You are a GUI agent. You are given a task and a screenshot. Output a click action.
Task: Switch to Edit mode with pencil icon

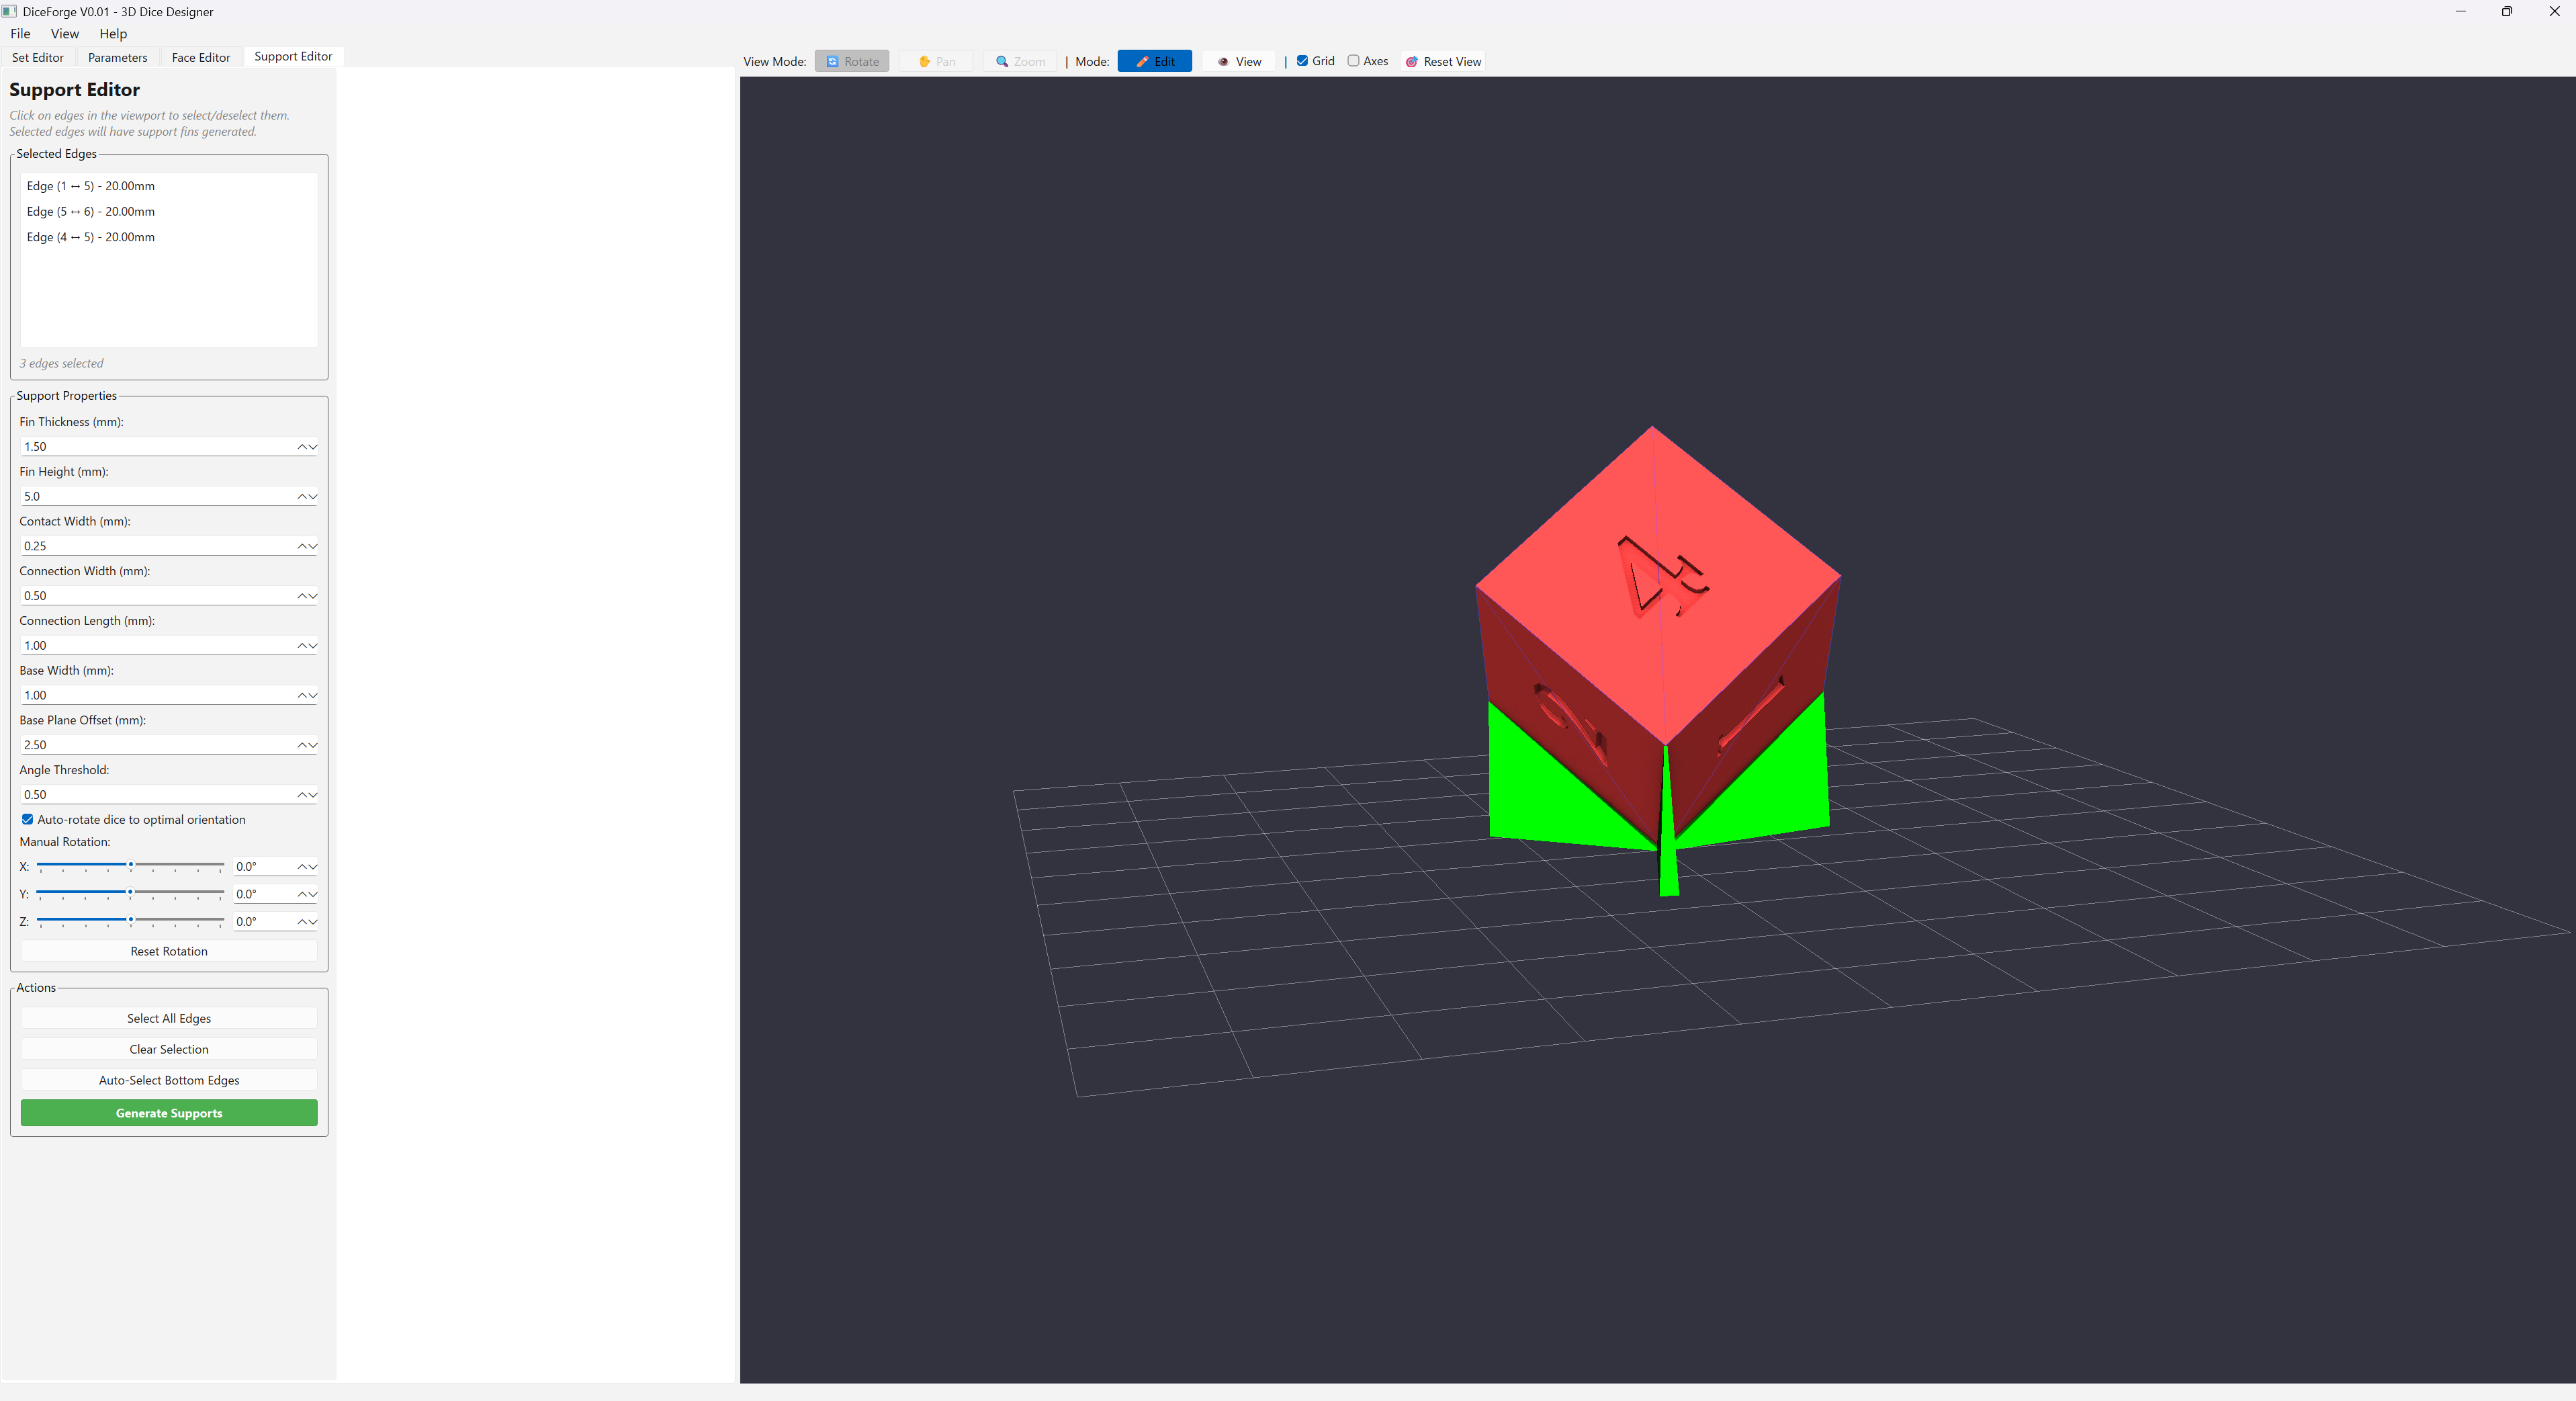(1154, 61)
